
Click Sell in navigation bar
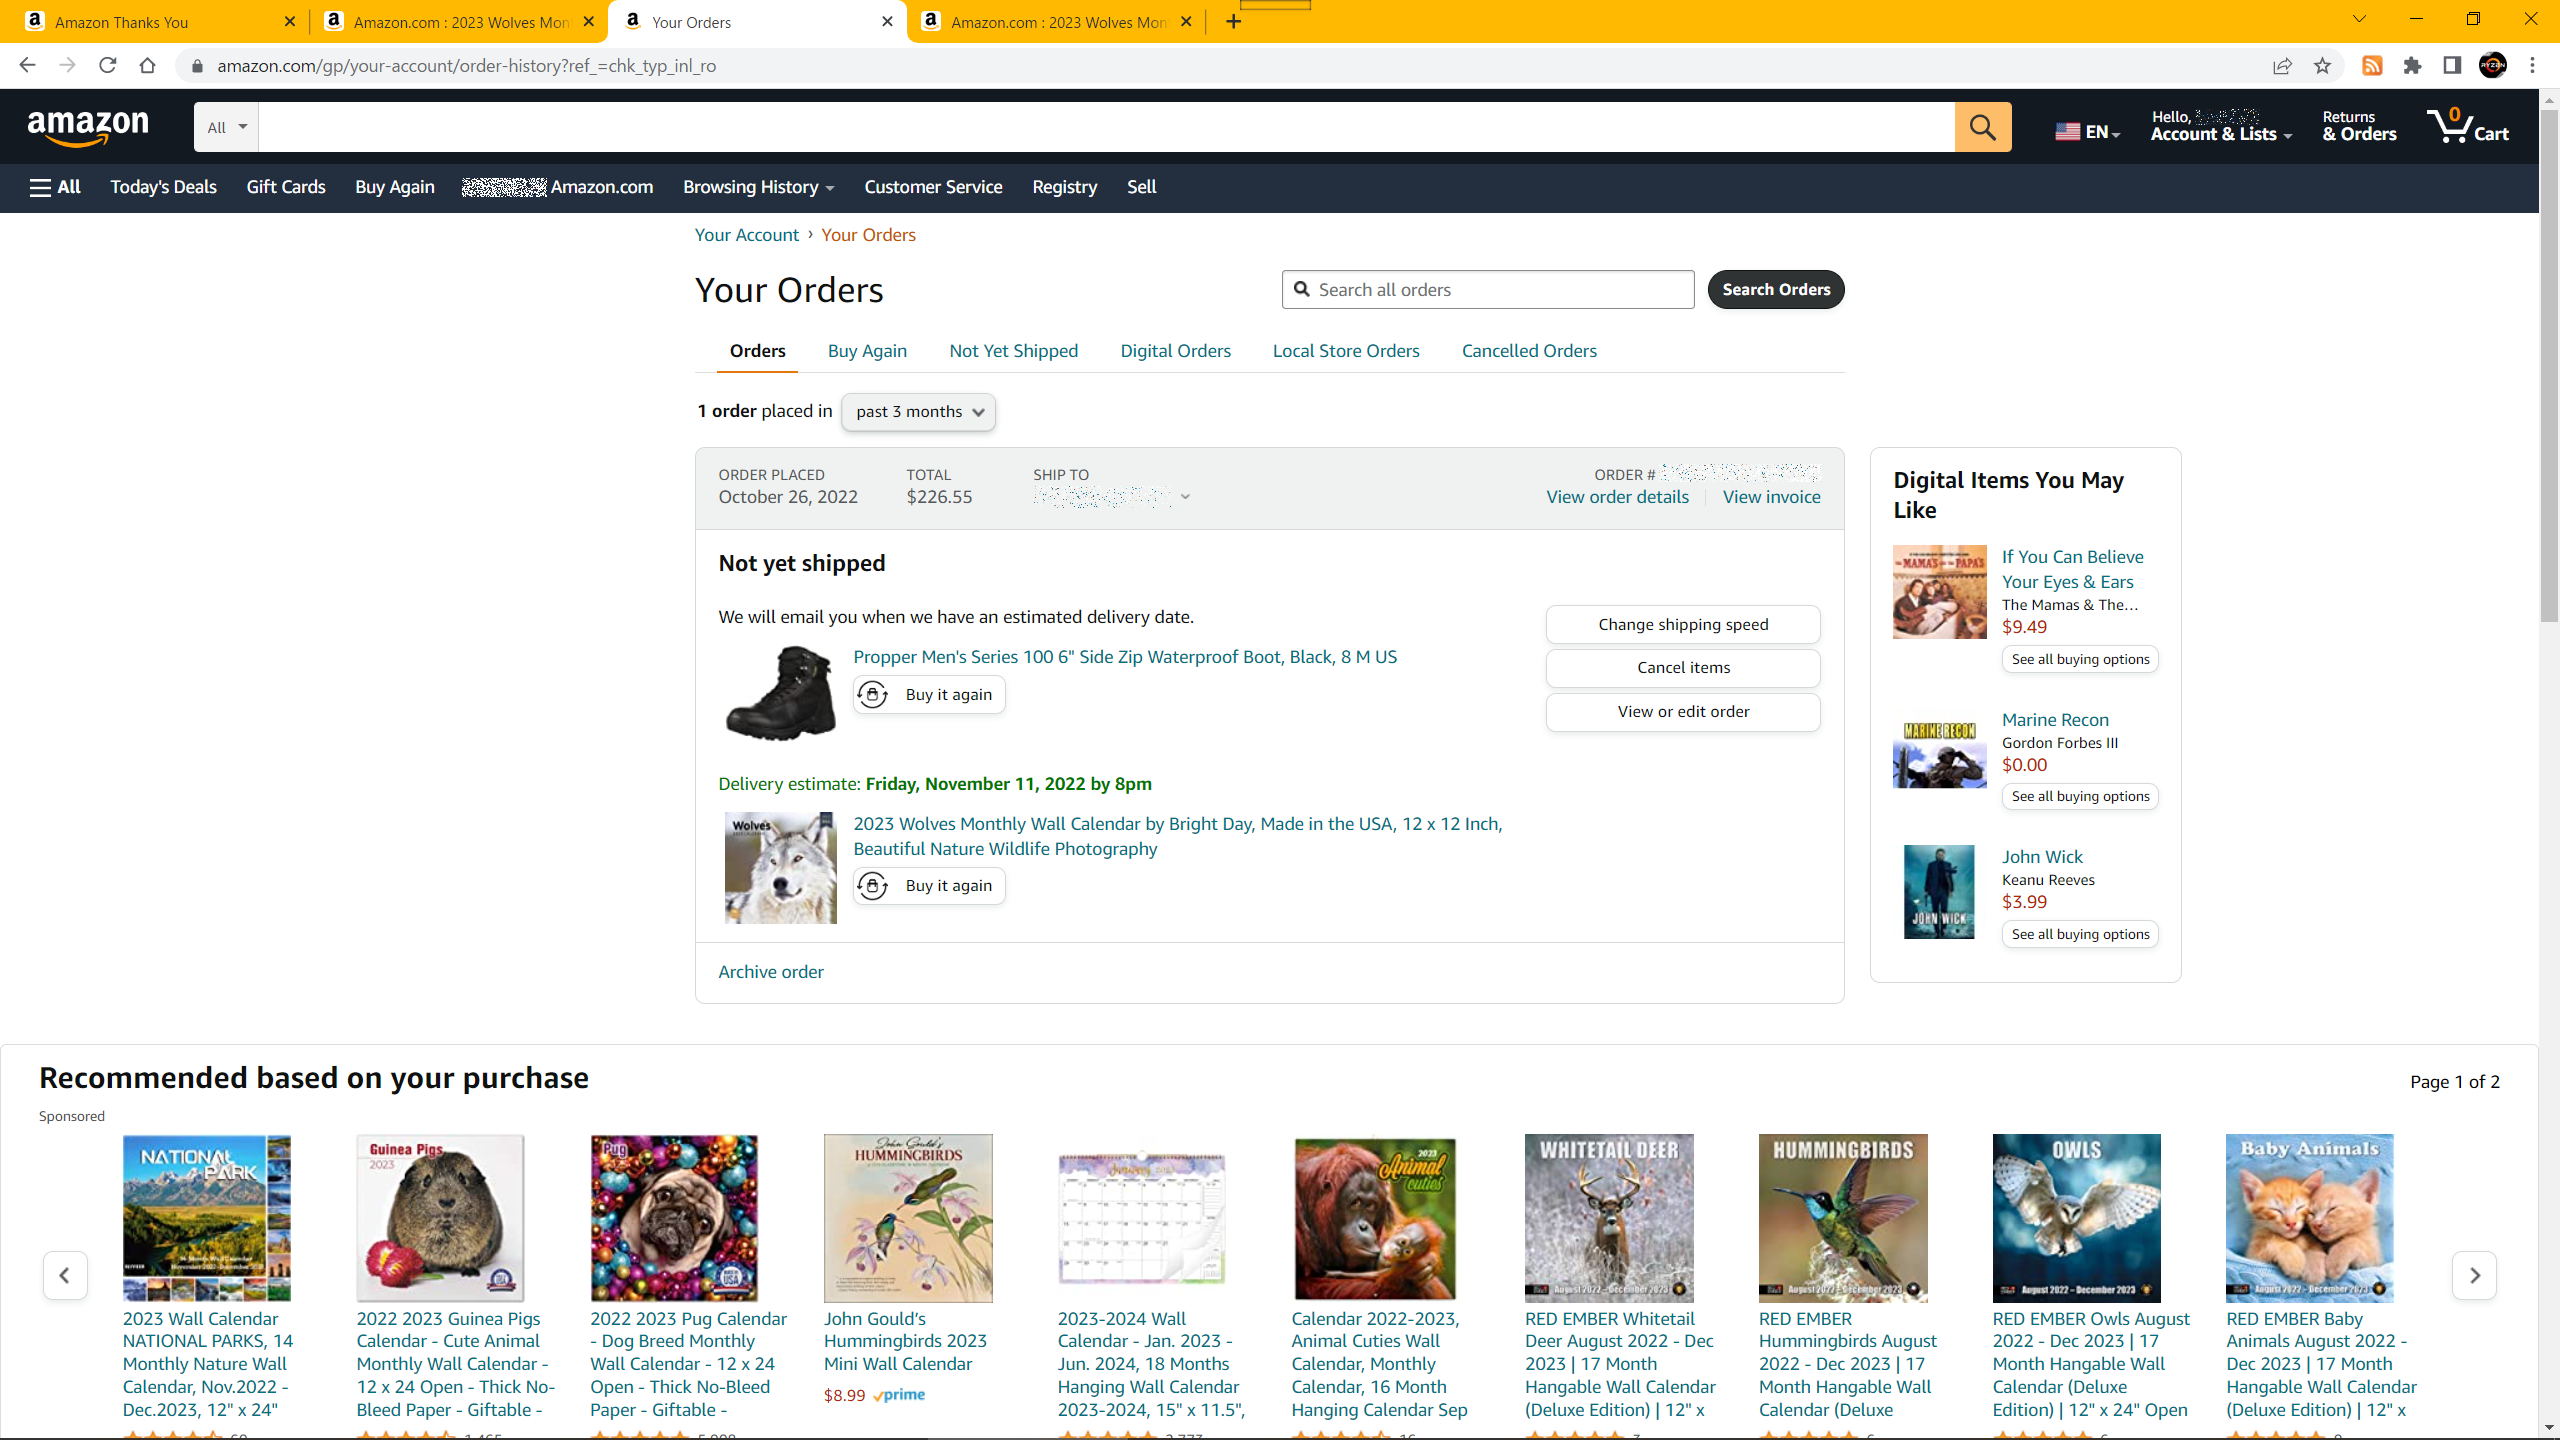point(1141,187)
